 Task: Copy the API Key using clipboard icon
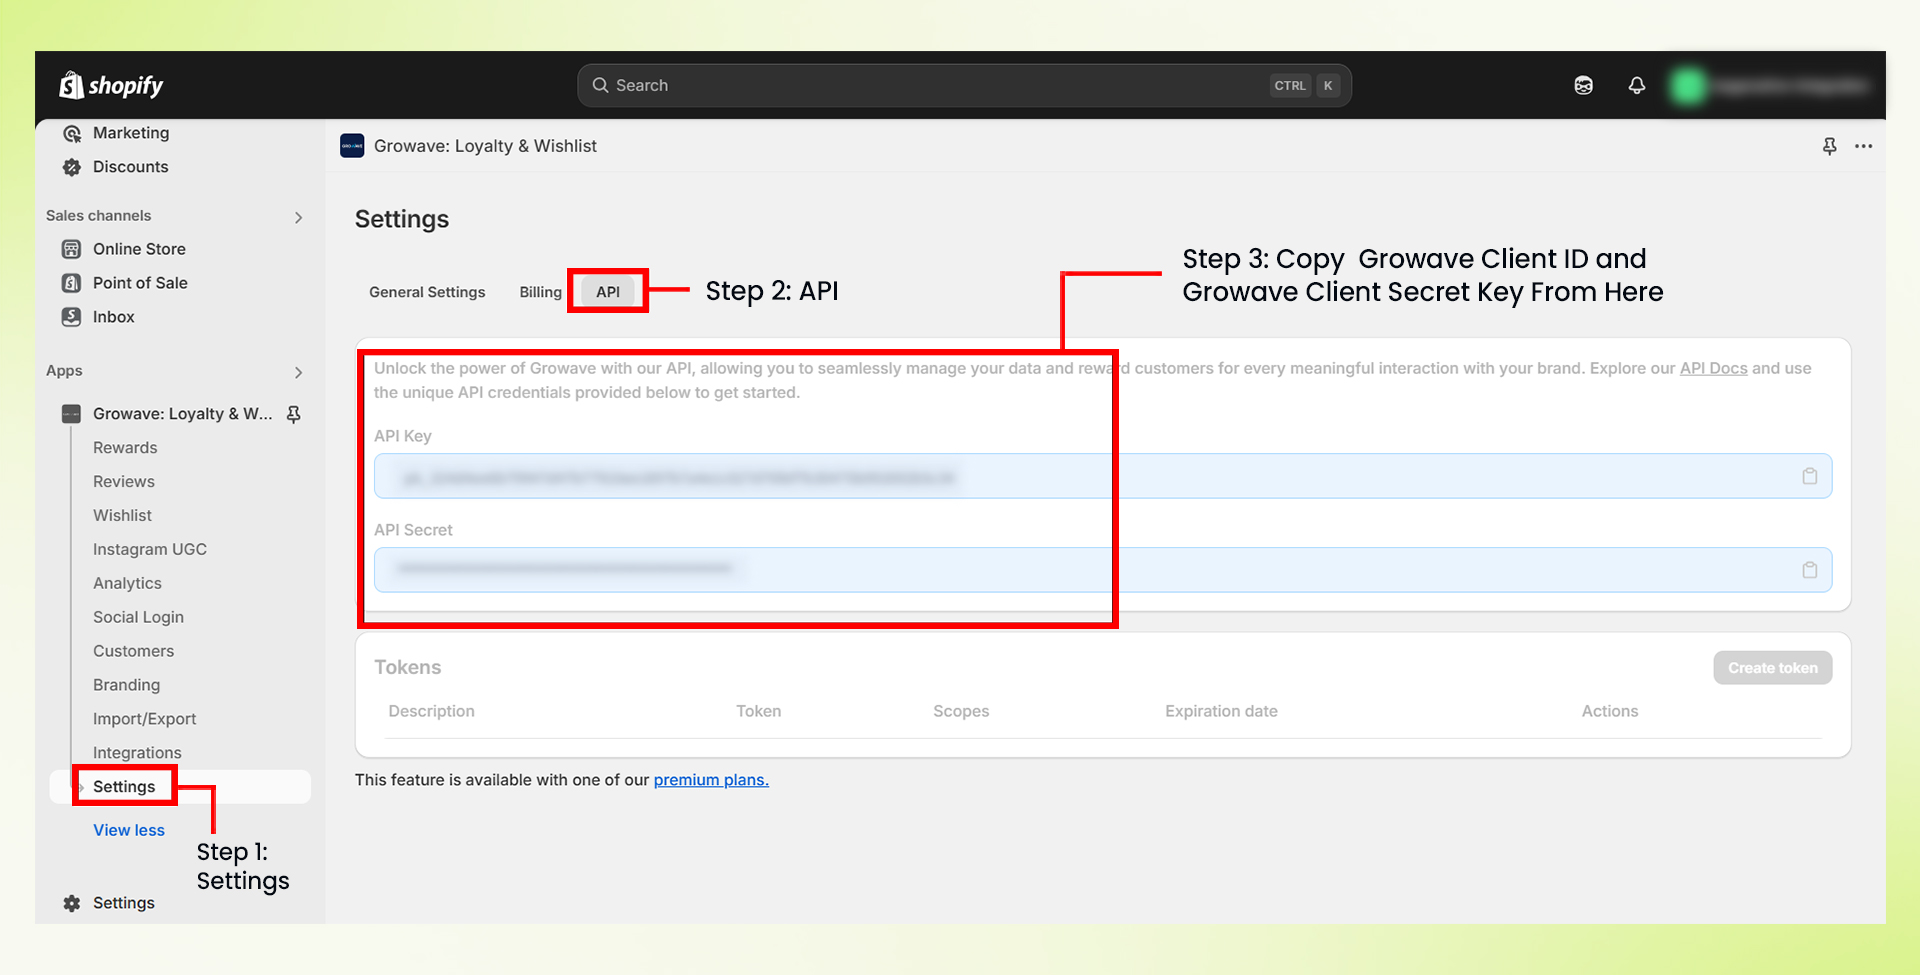coord(1809,476)
